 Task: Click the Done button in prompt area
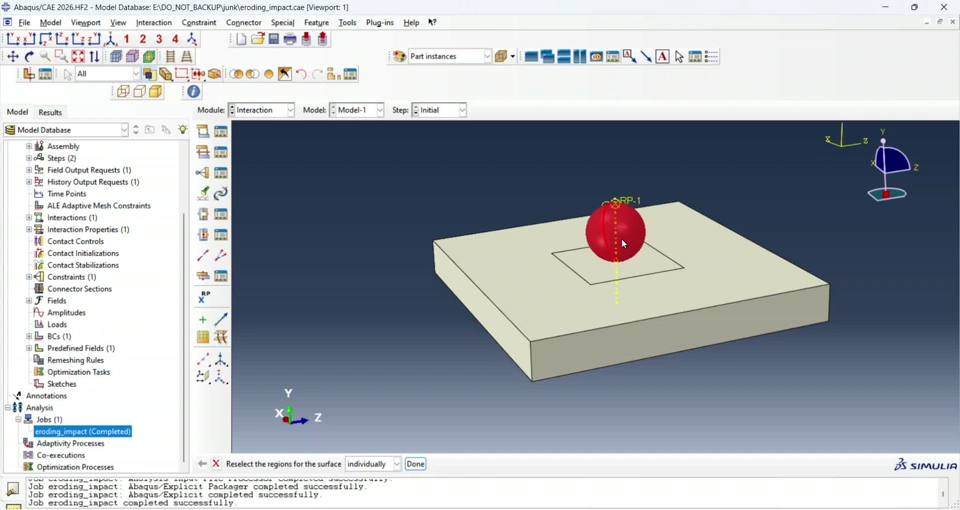pos(415,464)
